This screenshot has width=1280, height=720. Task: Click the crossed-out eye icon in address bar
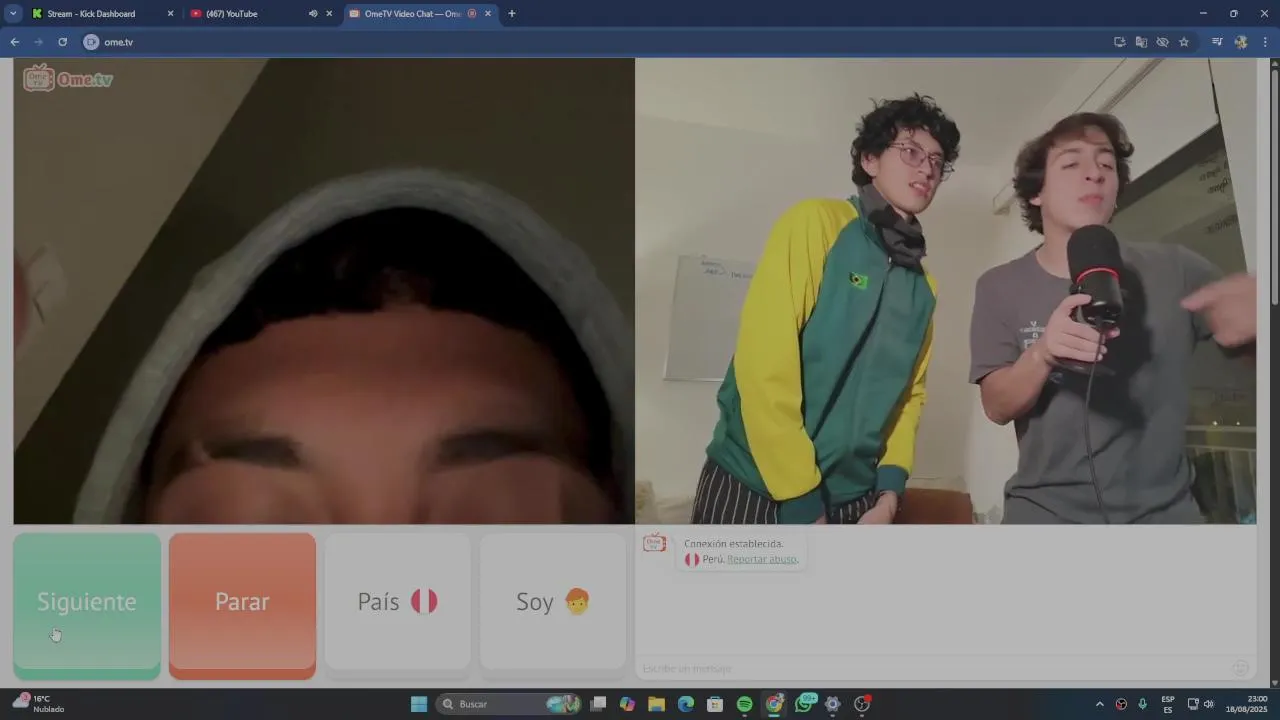pos(1162,42)
